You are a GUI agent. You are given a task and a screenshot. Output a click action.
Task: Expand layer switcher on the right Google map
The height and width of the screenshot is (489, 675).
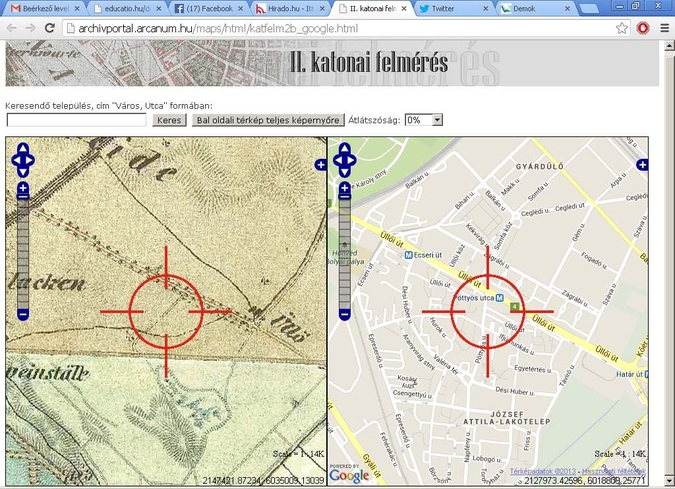[x=642, y=164]
